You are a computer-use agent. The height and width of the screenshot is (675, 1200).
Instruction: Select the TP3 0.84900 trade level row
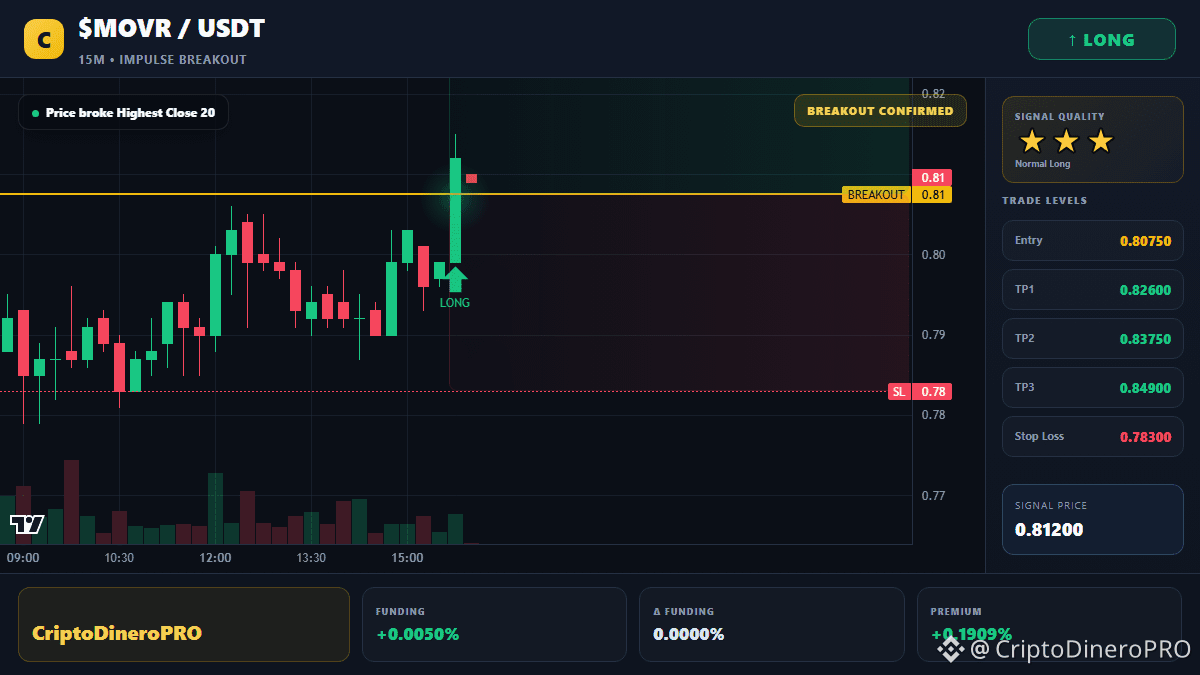pos(1093,387)
